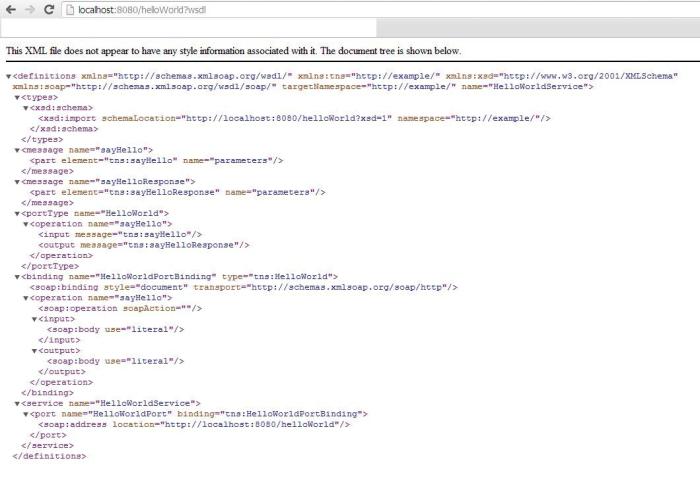700x481 pixels.
Task: Collapse the input node in binding
Action: pos(33,319)
